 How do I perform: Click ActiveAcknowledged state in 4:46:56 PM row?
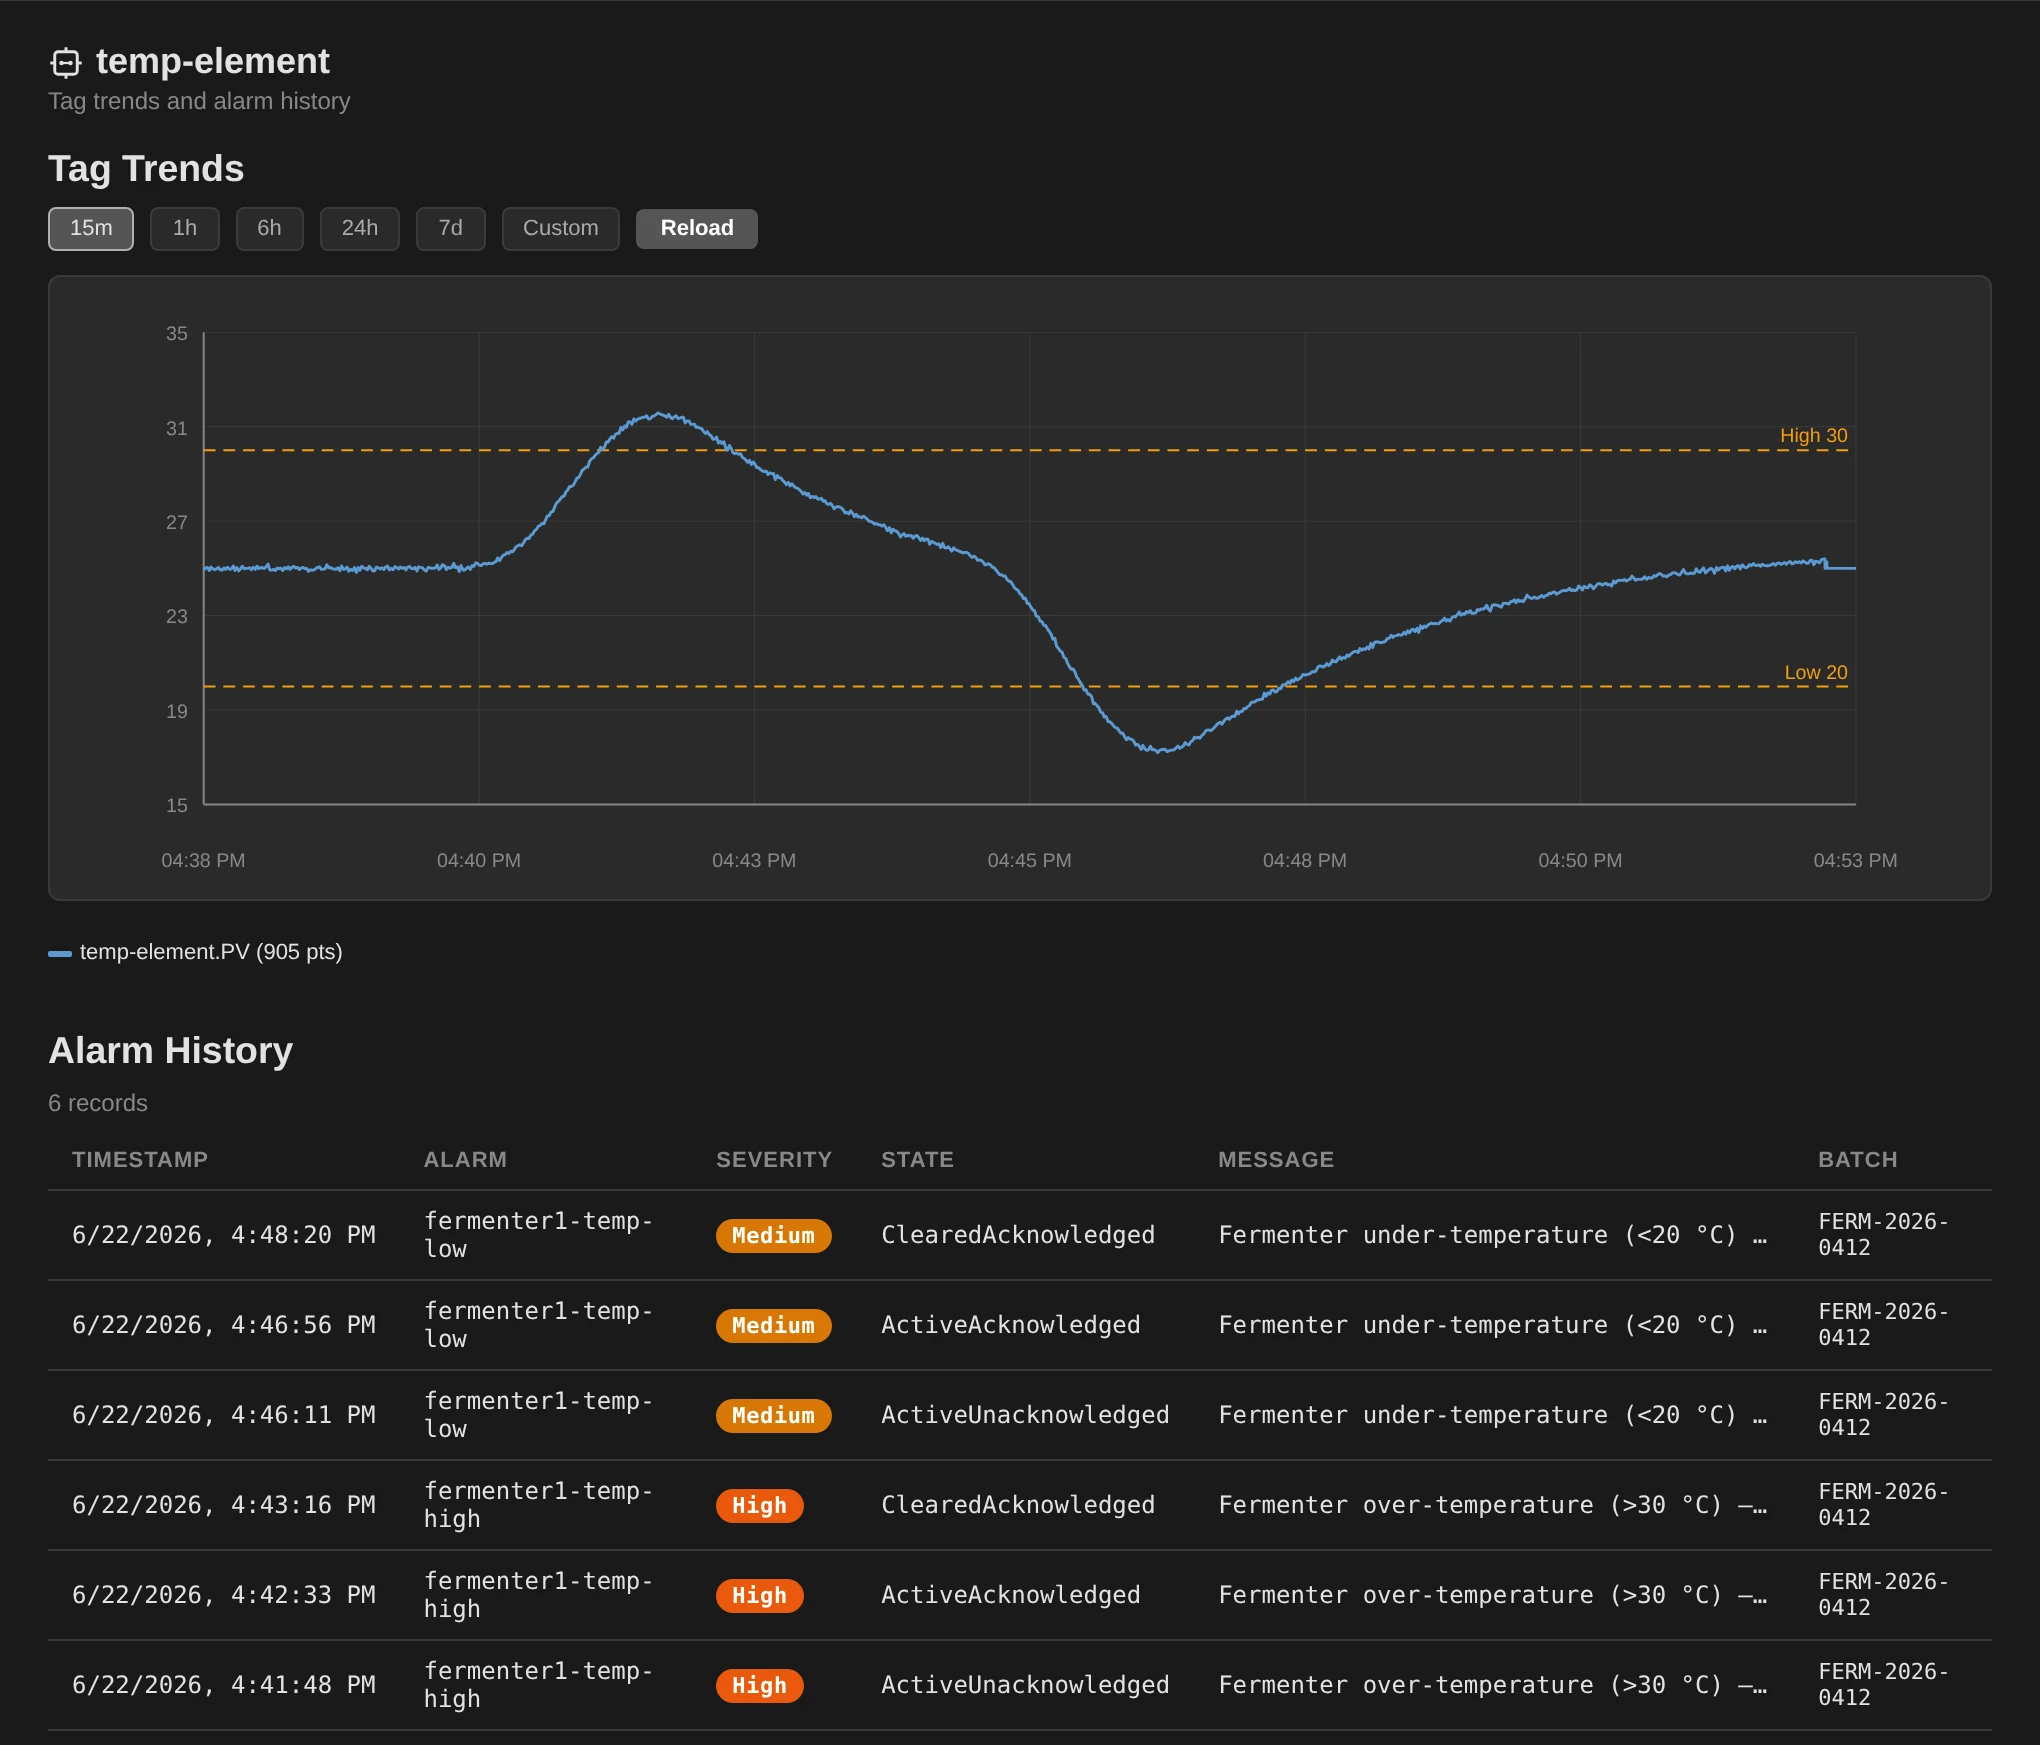tap(1011, 1326)
